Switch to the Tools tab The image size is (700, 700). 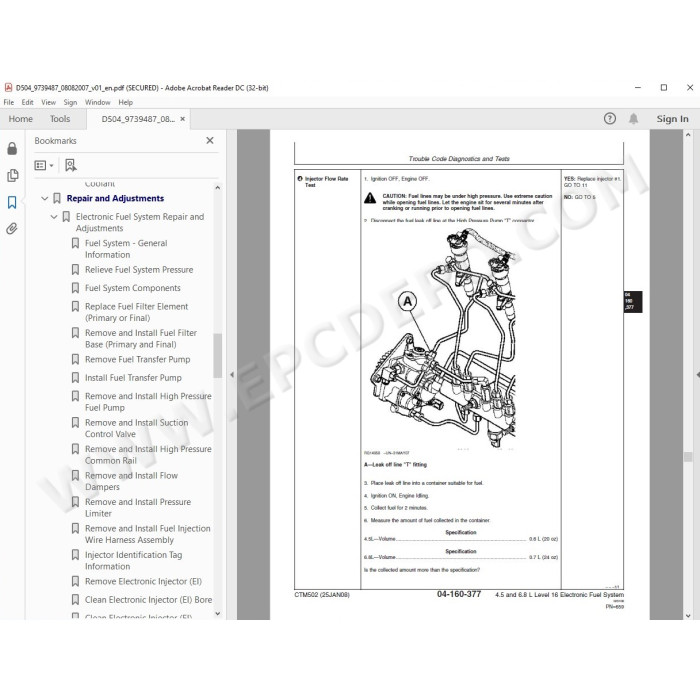(x=60, y=119)
